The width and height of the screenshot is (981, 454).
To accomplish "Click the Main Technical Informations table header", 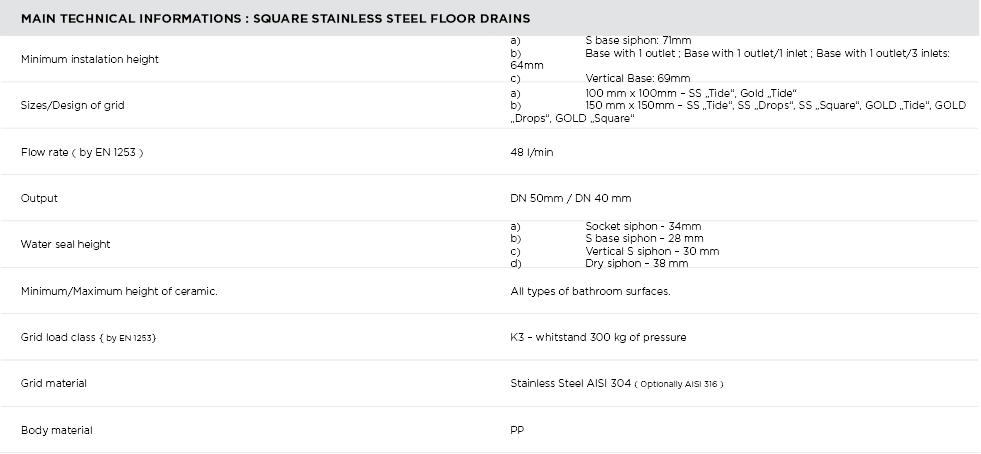I will tap(275, 18).
